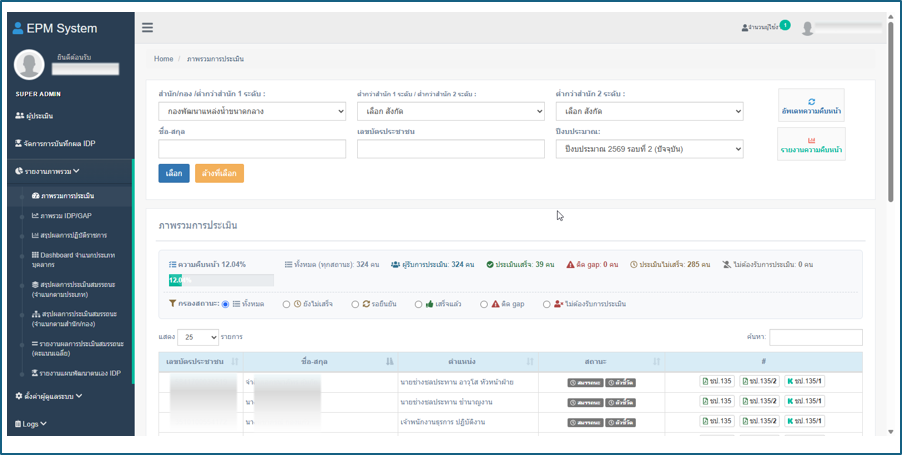The image size is (902, 455).
Task: Open the ปีงบประมาณ fiscal year dropdown
Action: coord(649,149)
